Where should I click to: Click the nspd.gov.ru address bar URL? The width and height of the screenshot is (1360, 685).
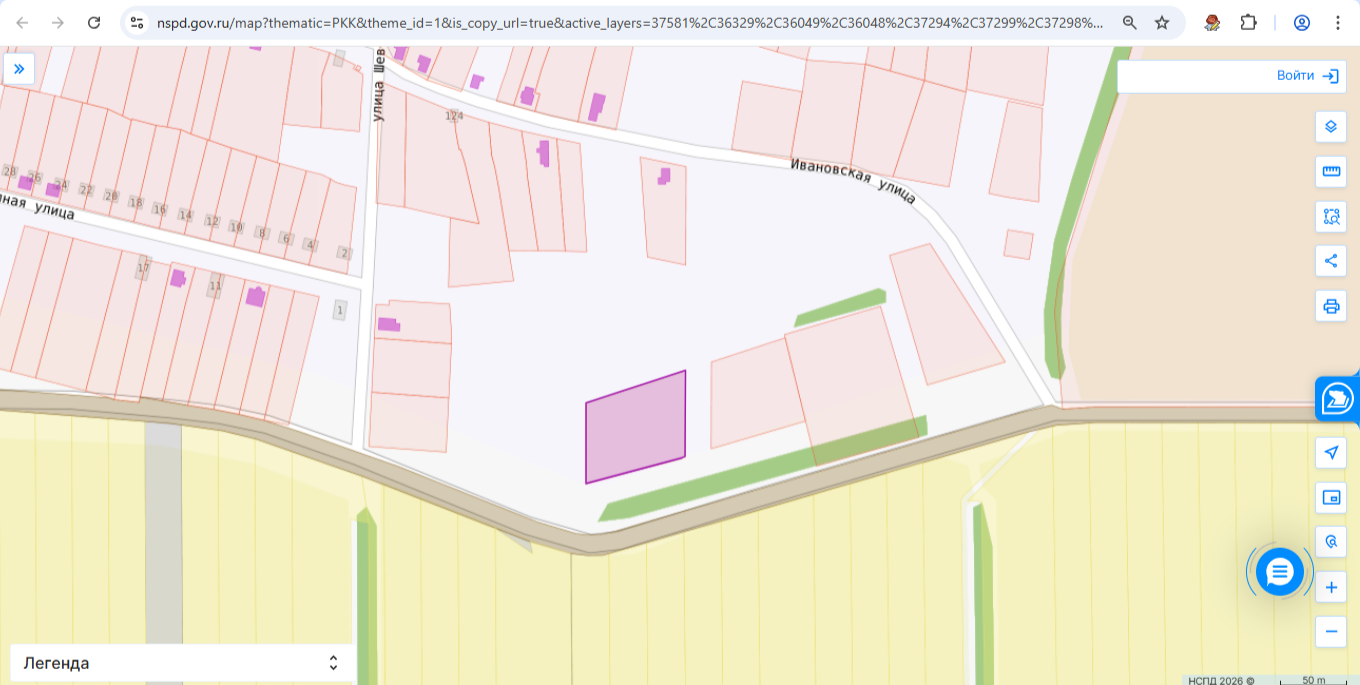[x=630, y=22]
